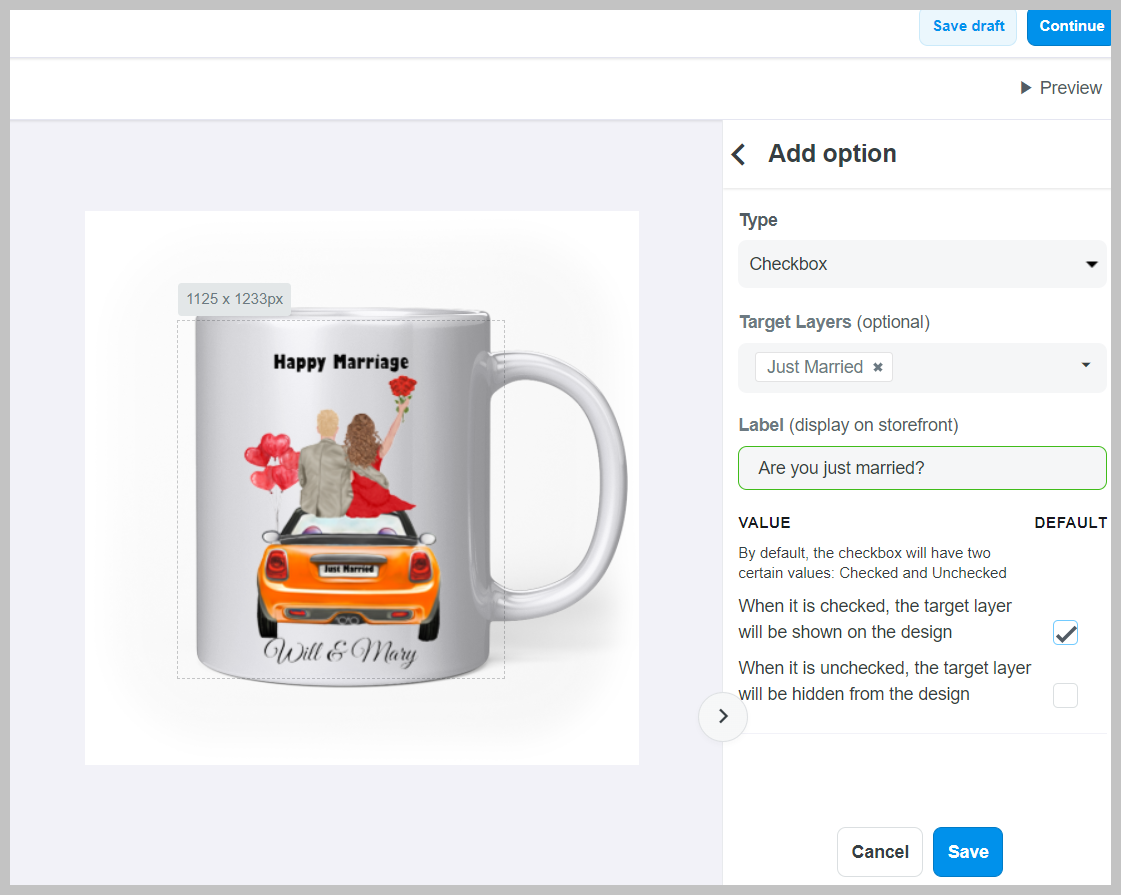Cancel adding the option
Viewport: 1121px width, 895px height.
point(879,852)
